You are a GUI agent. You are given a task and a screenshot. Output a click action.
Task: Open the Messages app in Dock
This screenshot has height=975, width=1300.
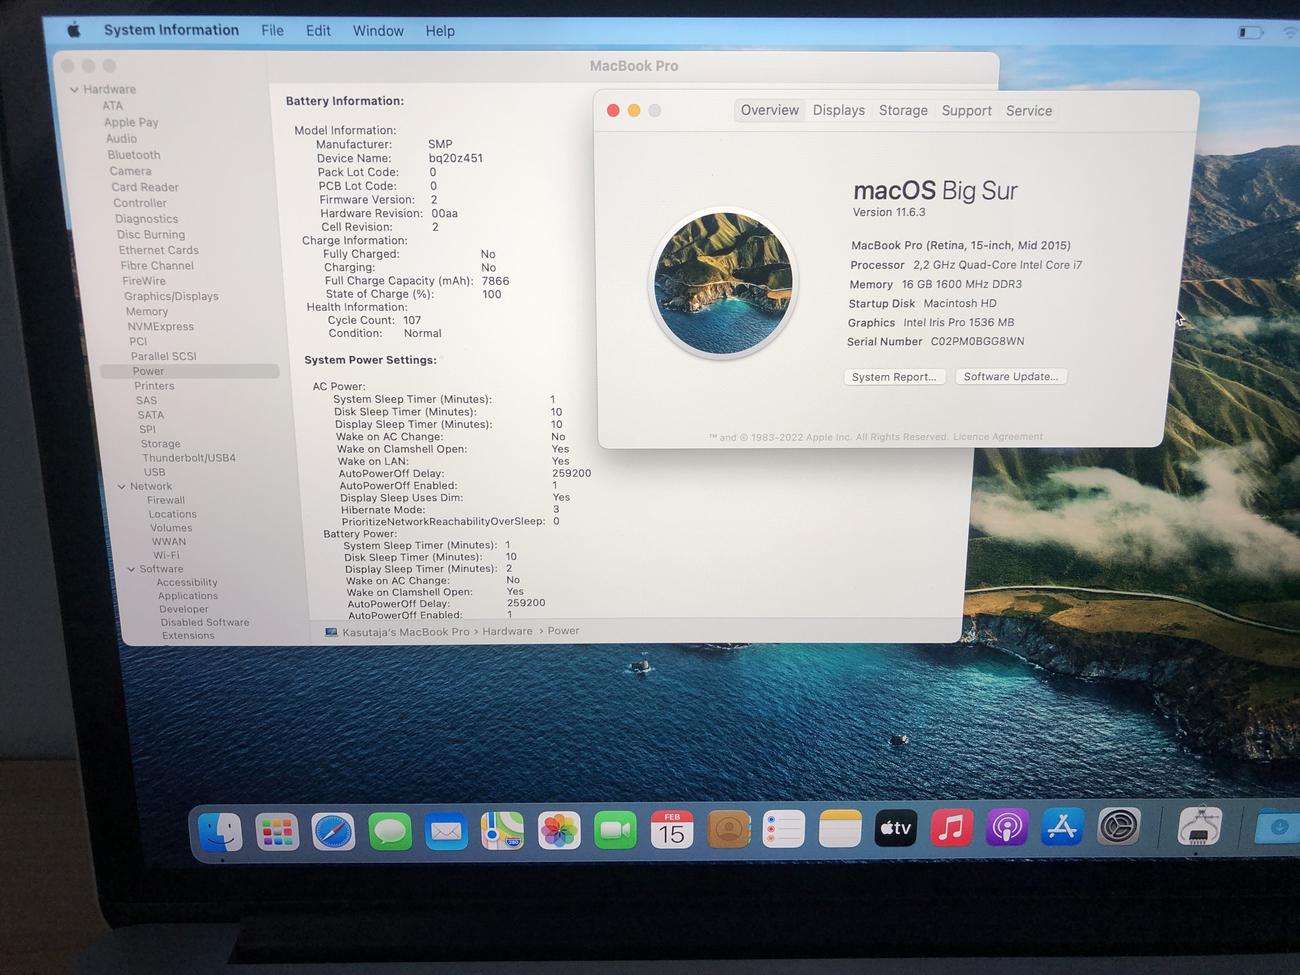click(390, 831)
